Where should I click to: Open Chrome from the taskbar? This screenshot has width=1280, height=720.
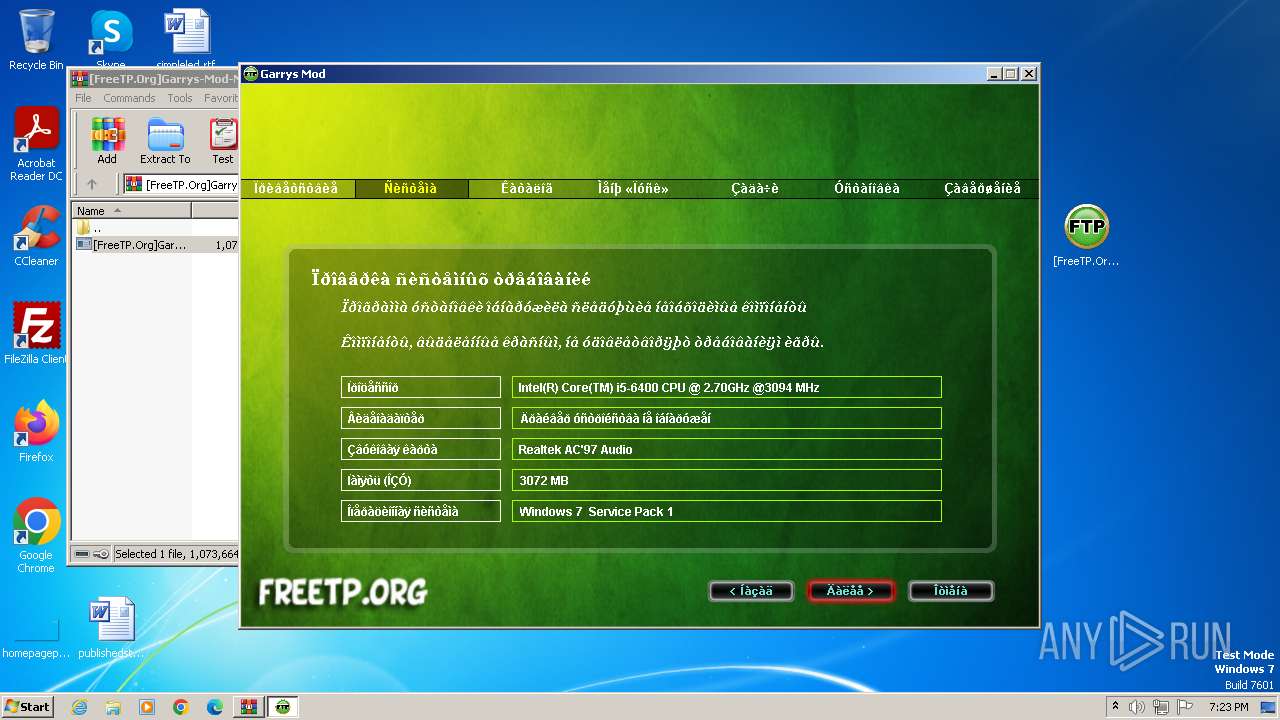[181, 707]
